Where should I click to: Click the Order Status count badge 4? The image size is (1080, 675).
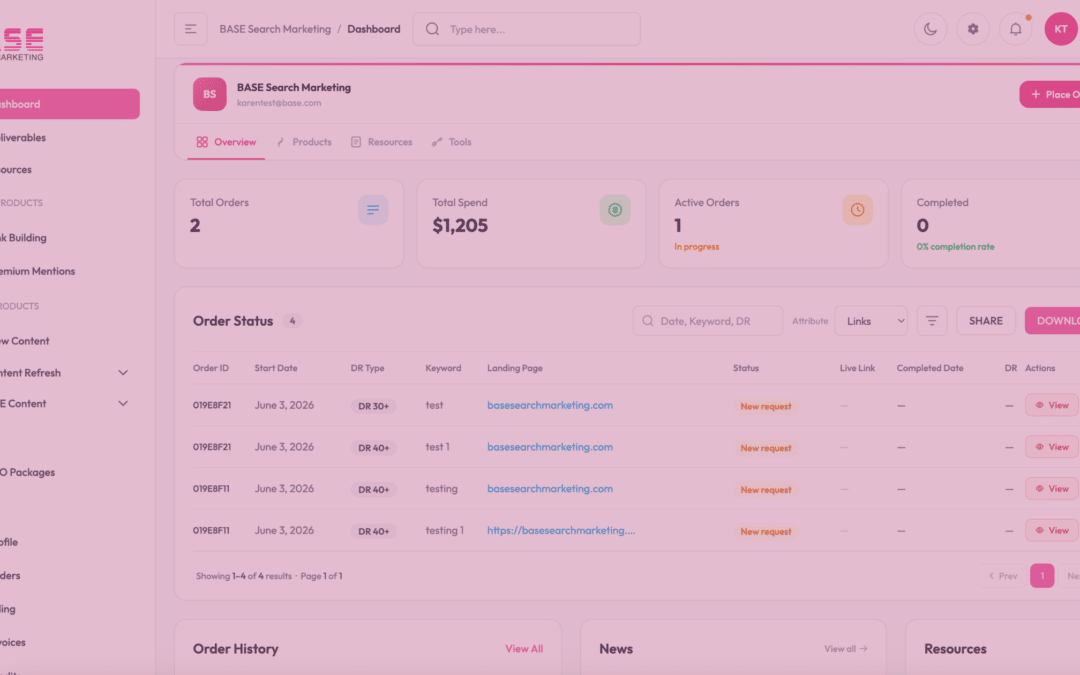pyautogui.click(x=292, y=321)
